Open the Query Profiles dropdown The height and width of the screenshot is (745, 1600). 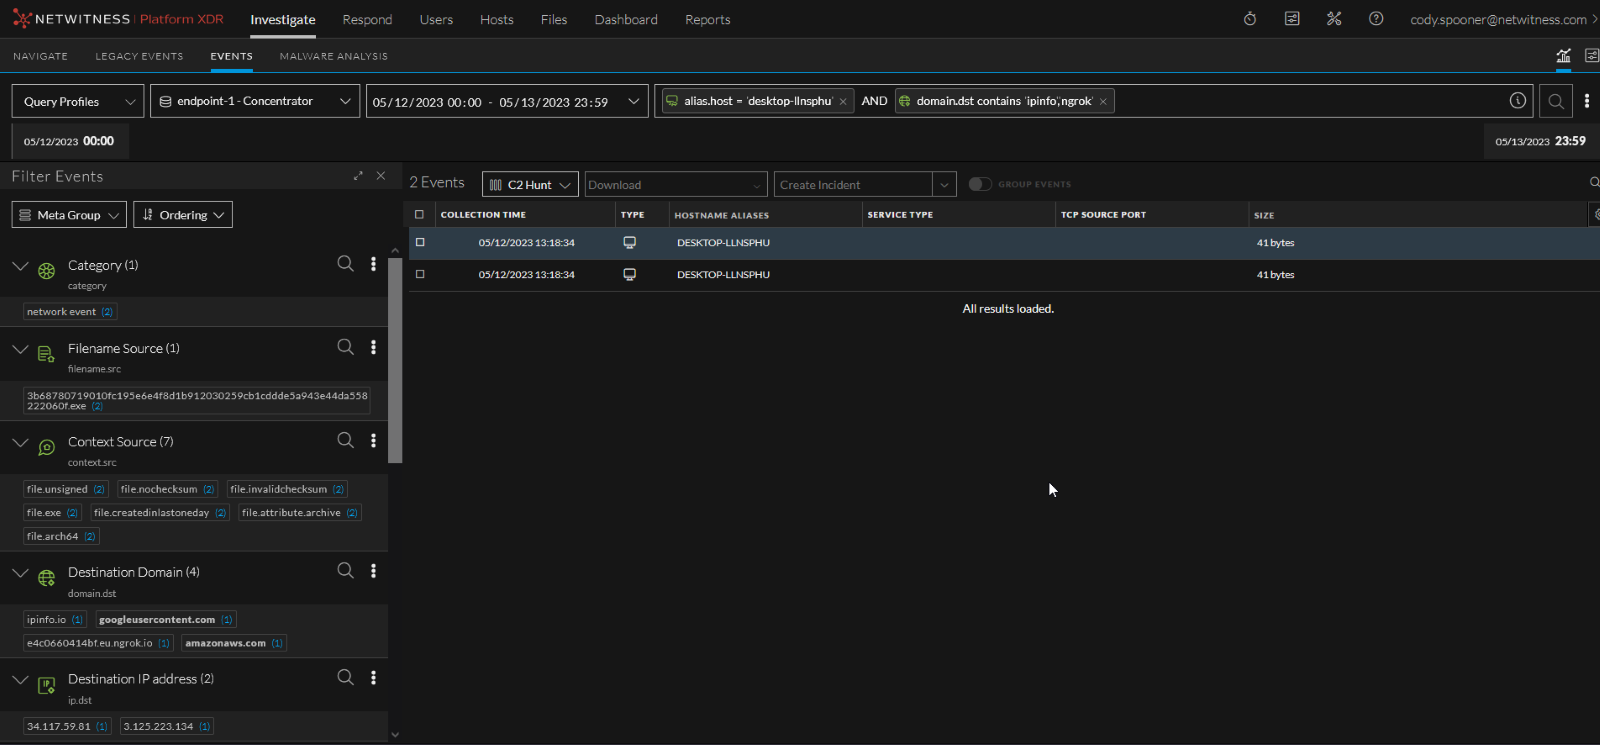(x=78, y=101)
